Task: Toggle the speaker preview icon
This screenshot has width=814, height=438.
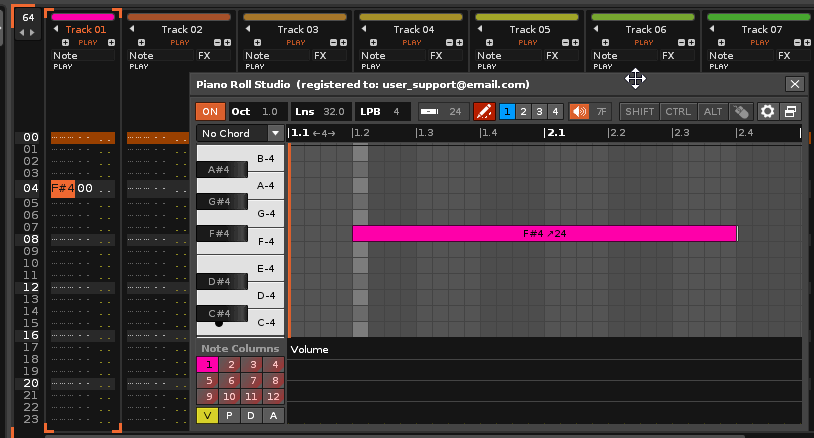Action: coord(579,112)
